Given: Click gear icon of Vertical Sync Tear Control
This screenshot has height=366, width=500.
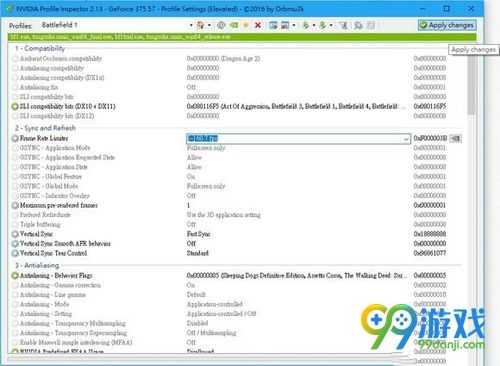Looking at the screenshot, I should pyautogui.click(x=15, y=253).
